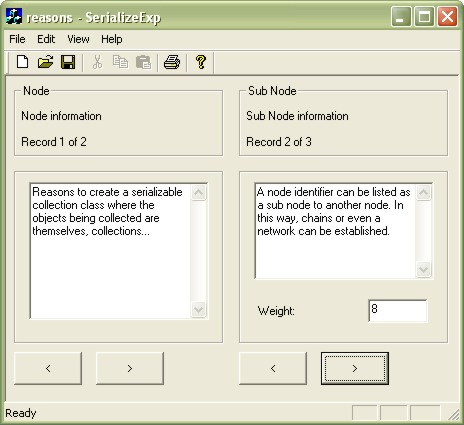The image size is (464, 425).
Task: Go to previous Node record
Action: [x=48, y=368]
